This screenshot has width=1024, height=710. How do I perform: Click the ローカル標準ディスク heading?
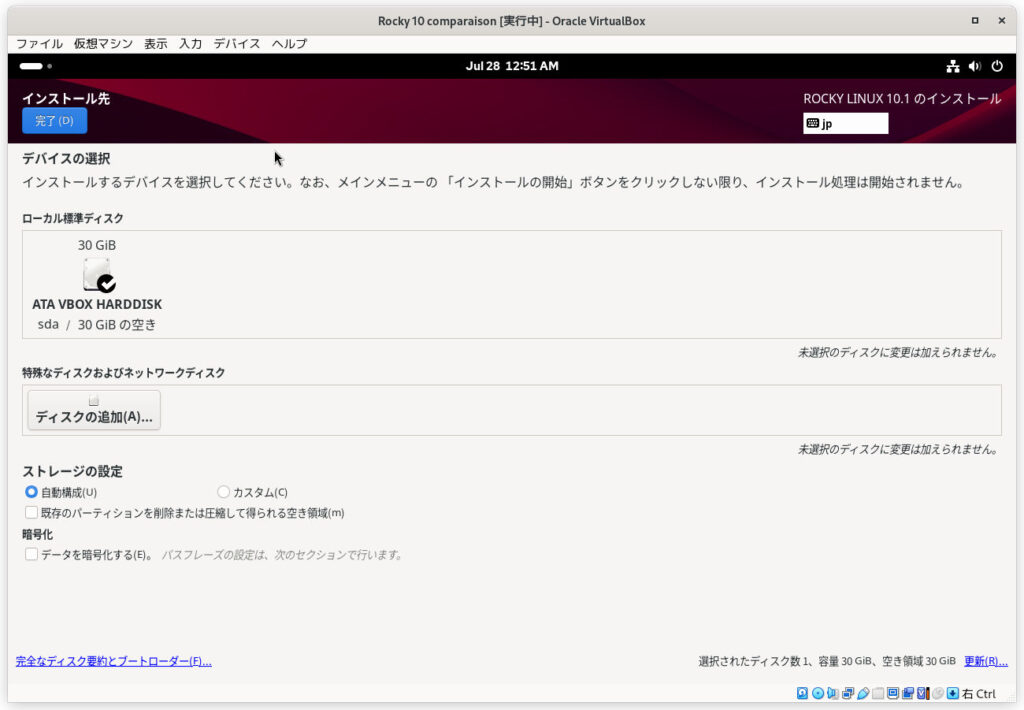[72, 218]
